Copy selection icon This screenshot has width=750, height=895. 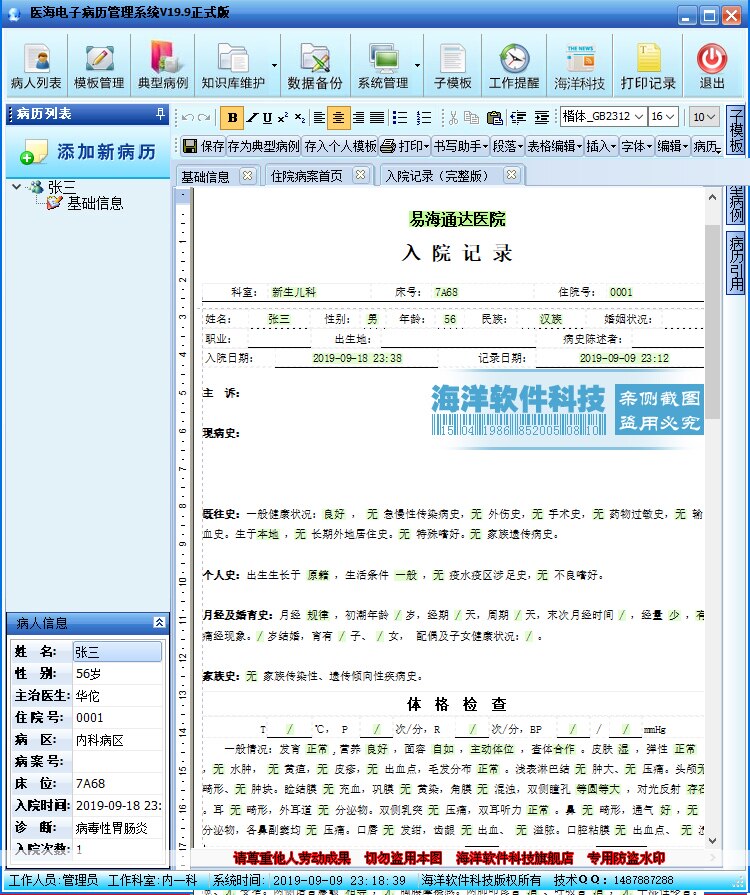click(x=471, y=118)
